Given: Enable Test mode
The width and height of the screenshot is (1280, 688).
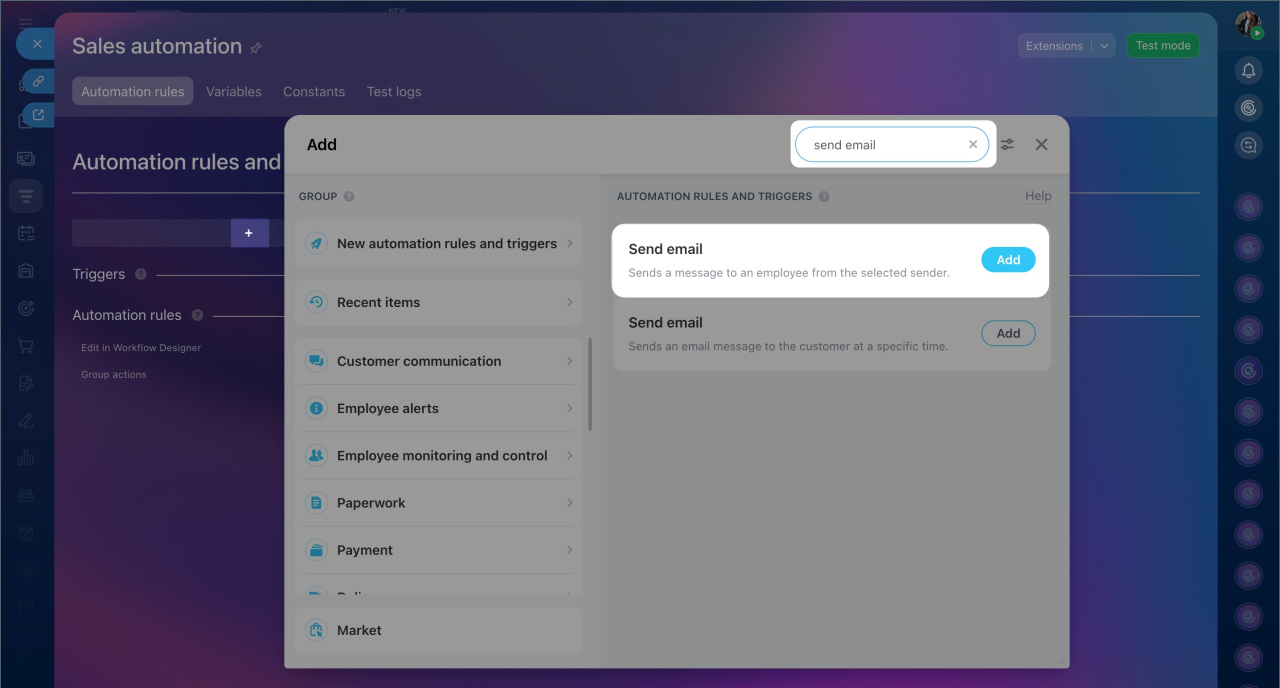Looking at the screenshot, I should (x=1162, y=46).
